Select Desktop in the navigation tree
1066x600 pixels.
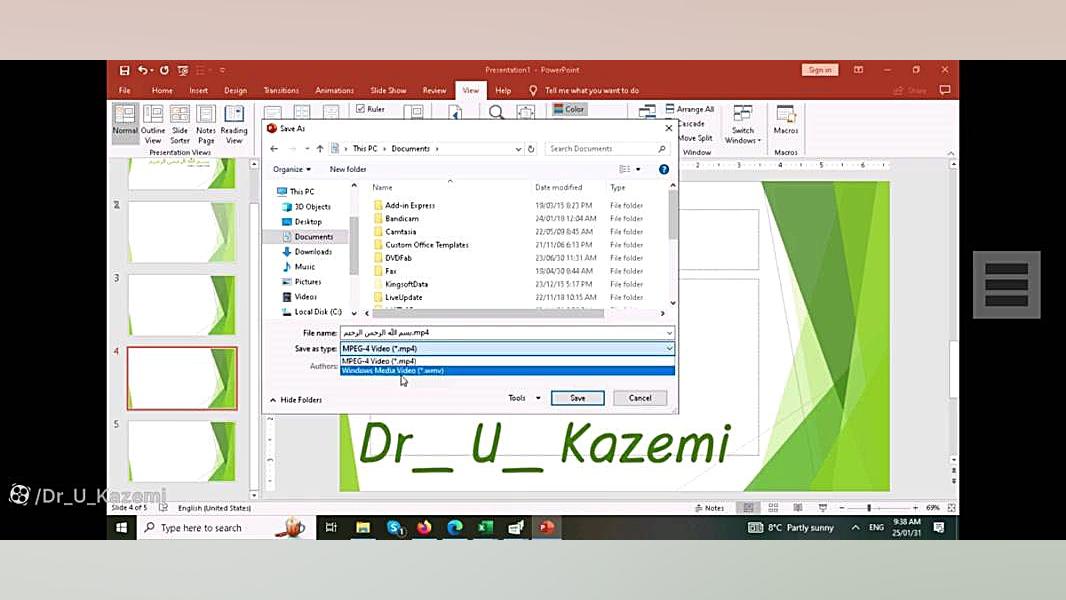307,222
